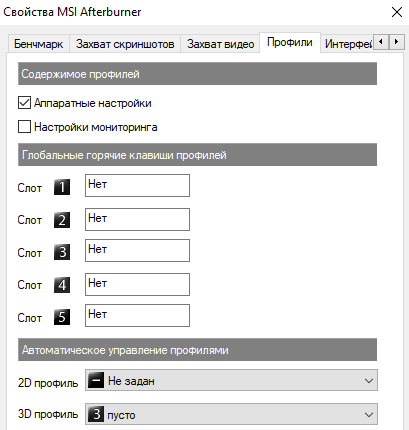This screenshot has width=409, height=430.
Task: Click the slot 3 number icon
Action: tap(62, 252)
